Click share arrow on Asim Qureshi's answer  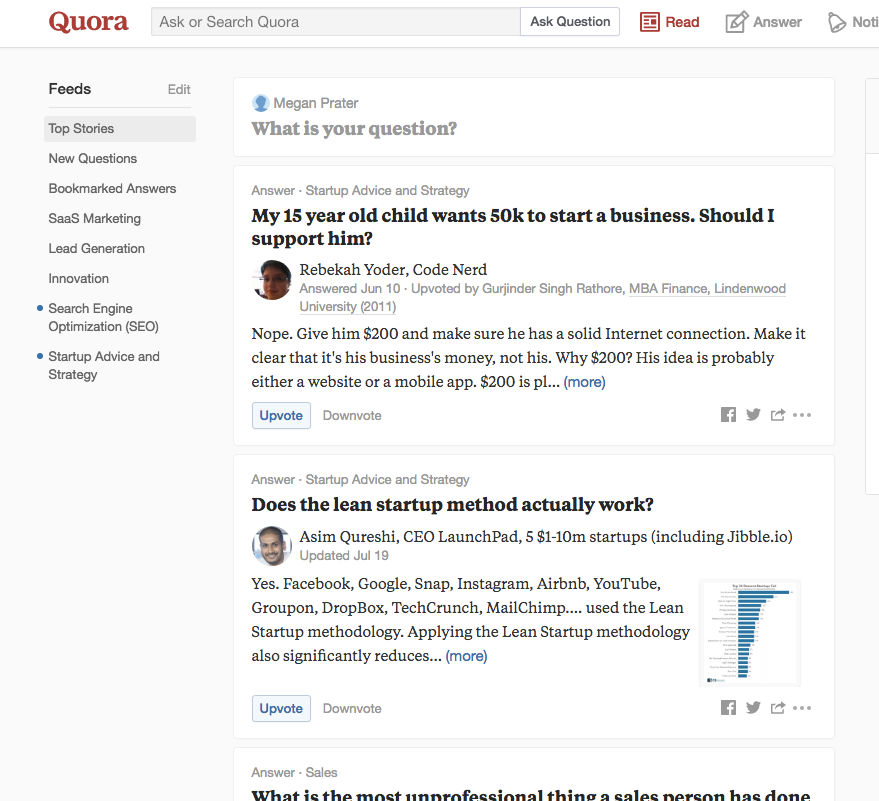click(777, 708)
